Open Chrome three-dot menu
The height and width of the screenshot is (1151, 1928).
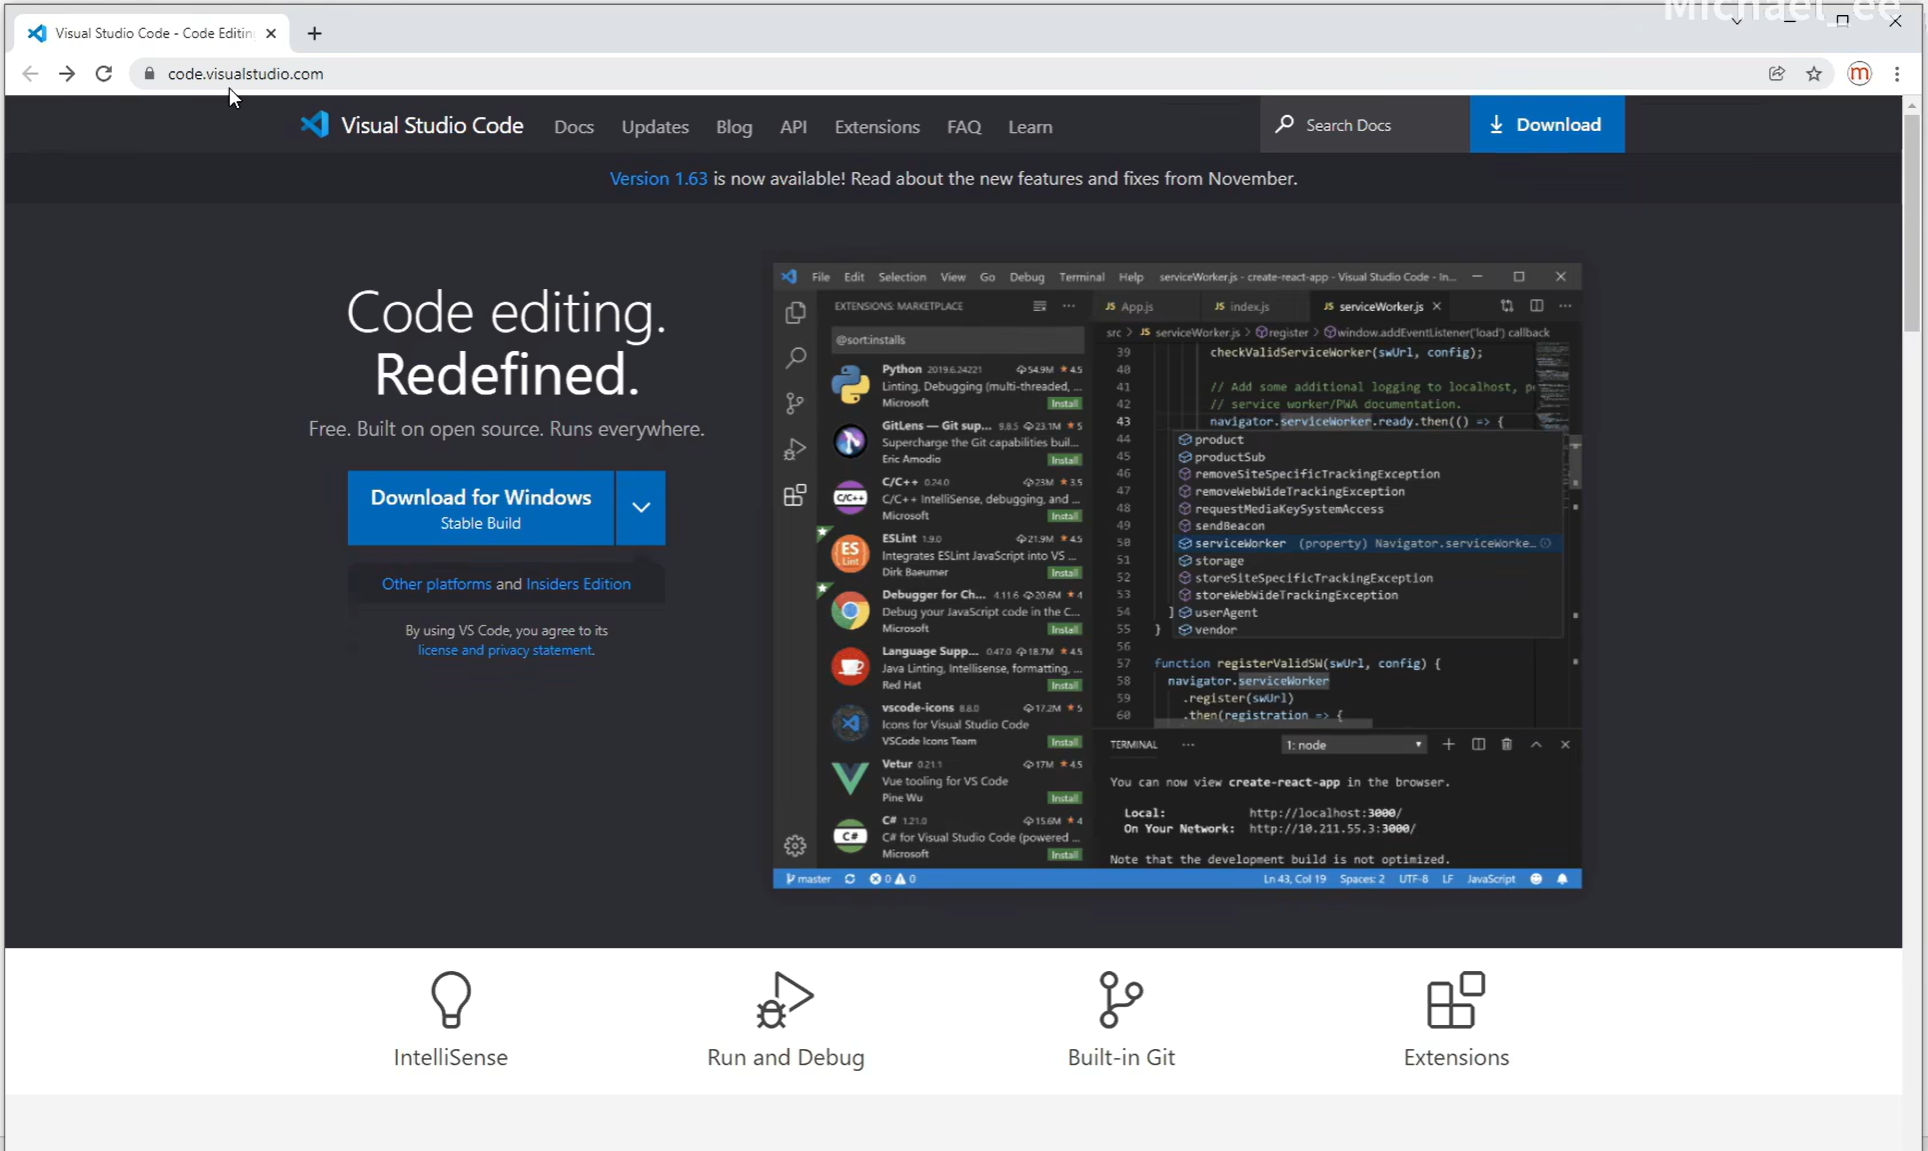(x=1897, y=74)
